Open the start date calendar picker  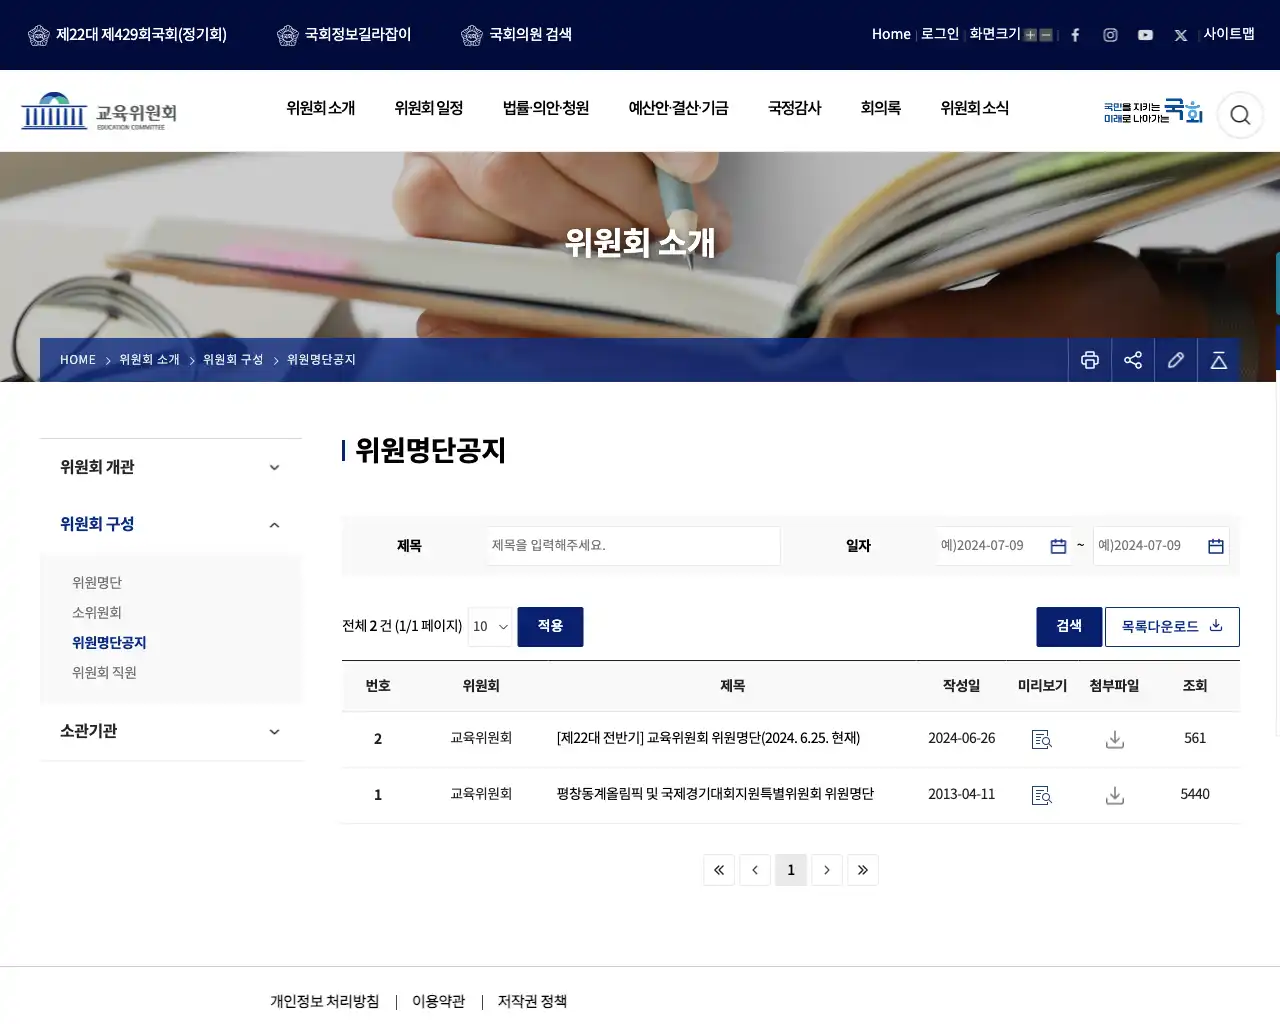point(1058,546)
